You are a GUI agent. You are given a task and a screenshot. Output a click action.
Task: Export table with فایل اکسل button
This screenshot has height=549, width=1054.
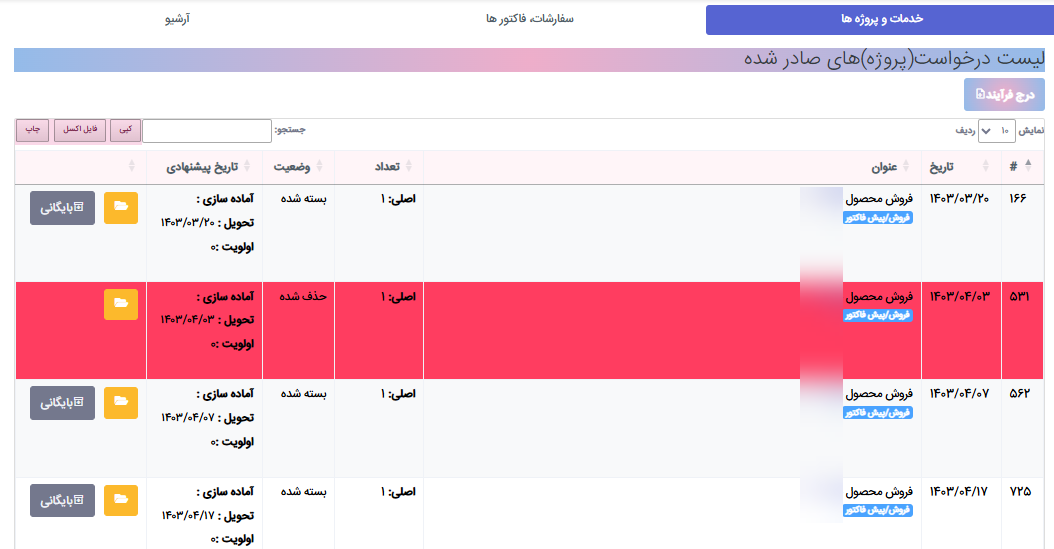pyautogui.click(x=80, y=130)
